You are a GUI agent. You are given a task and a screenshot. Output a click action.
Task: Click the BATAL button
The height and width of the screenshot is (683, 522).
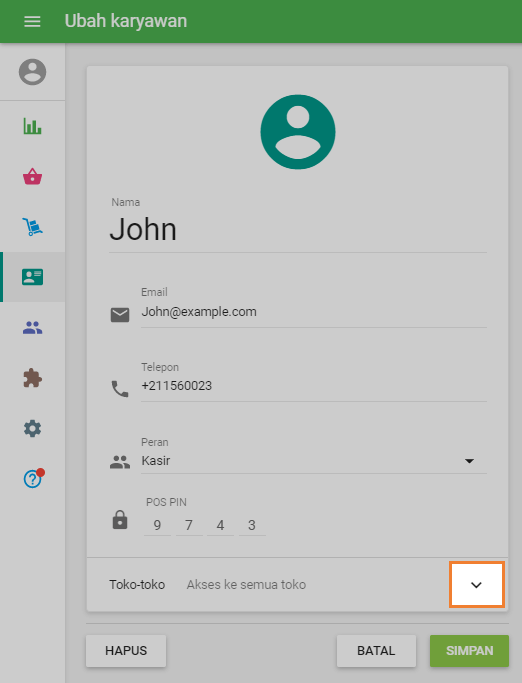click(x=376, y=651)
